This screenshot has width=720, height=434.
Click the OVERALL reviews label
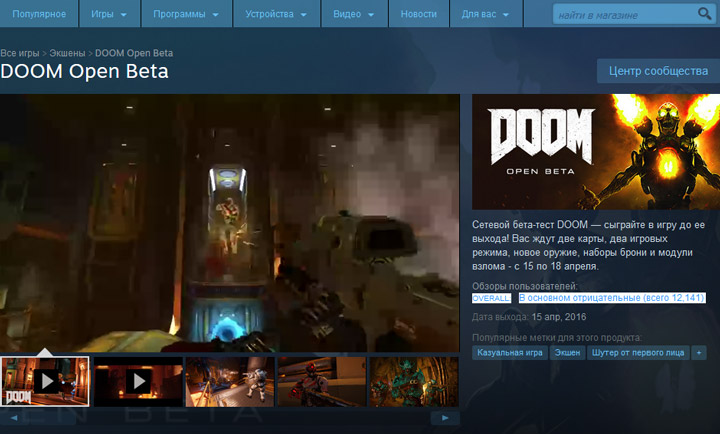pos(491,298)
